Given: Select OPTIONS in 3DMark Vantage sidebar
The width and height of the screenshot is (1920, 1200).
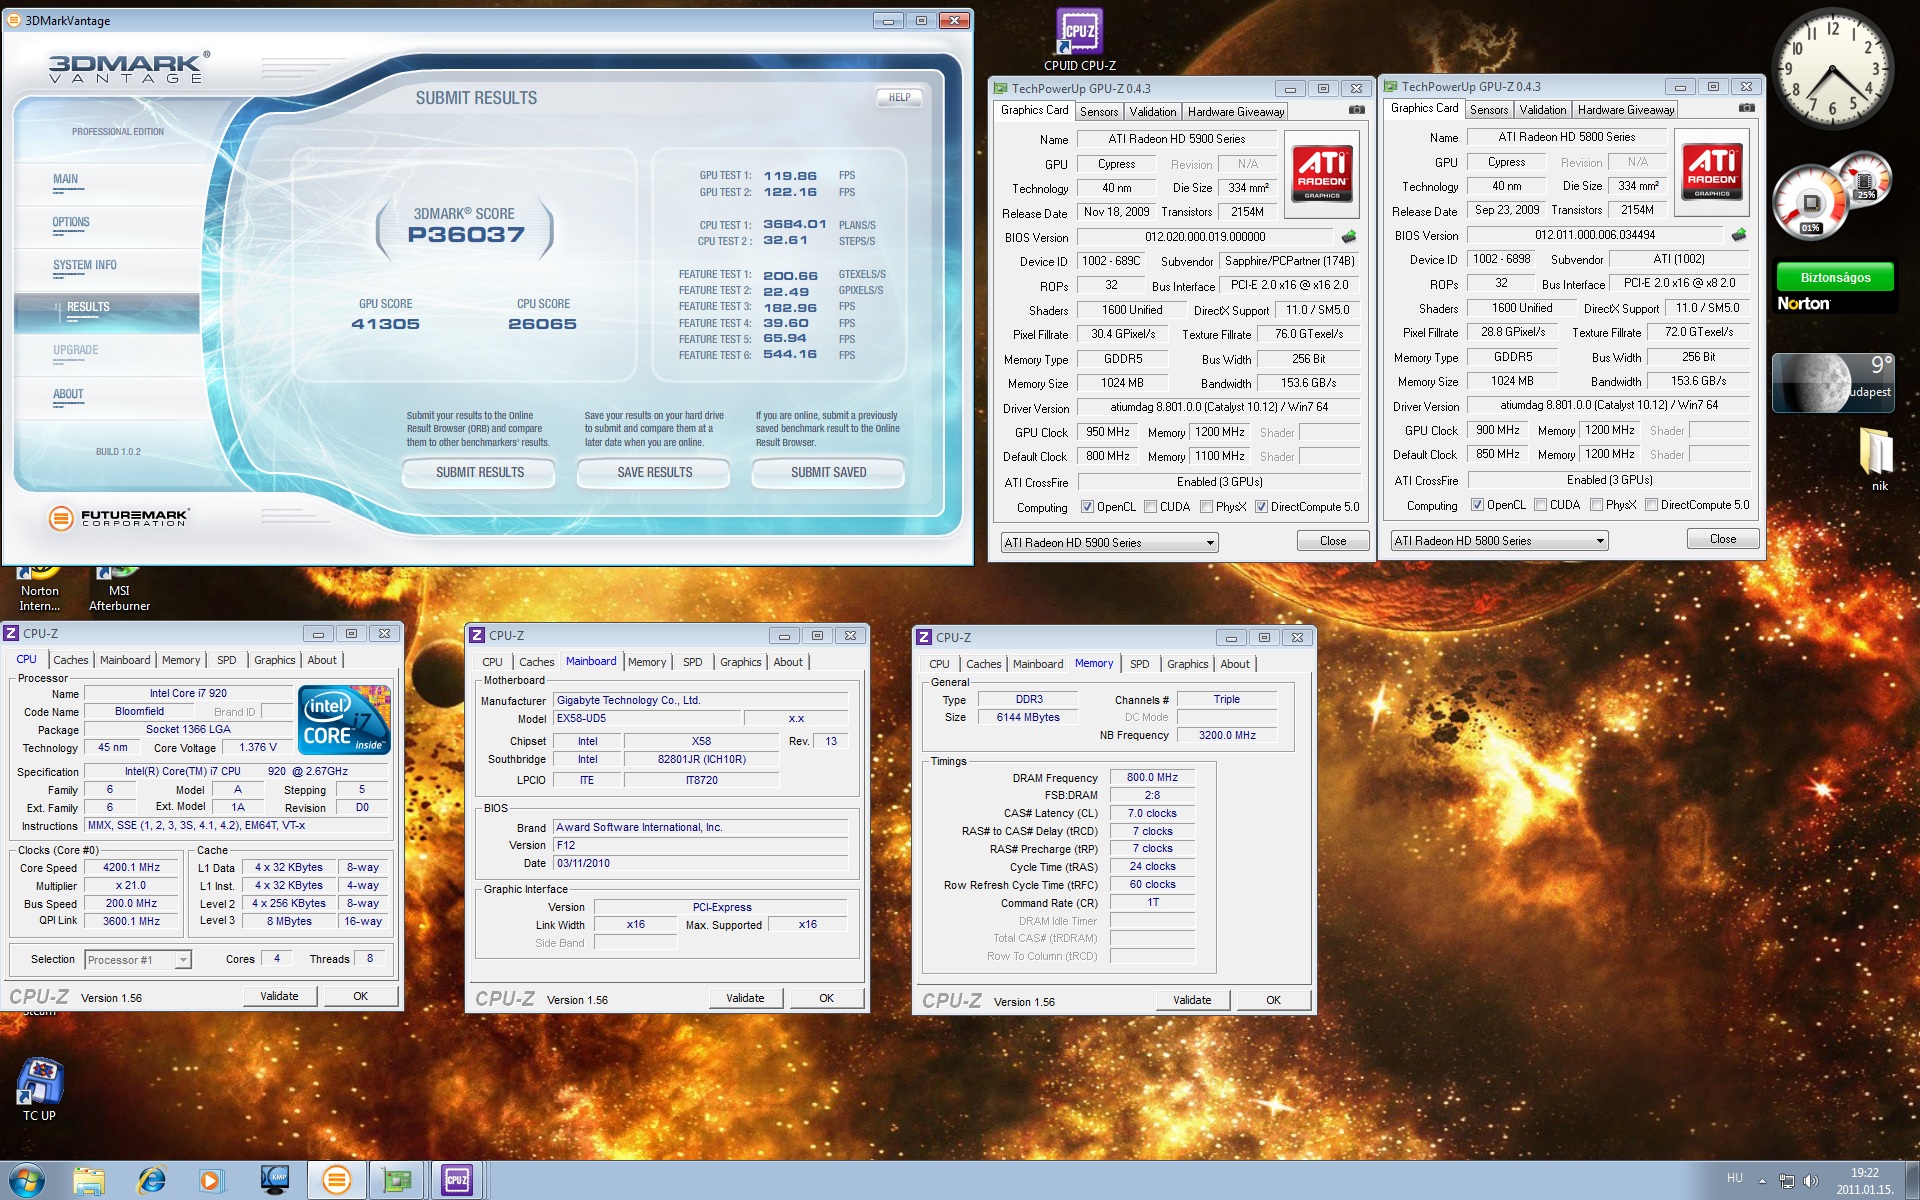Looking at the screenshot, I should click(71, 222).
